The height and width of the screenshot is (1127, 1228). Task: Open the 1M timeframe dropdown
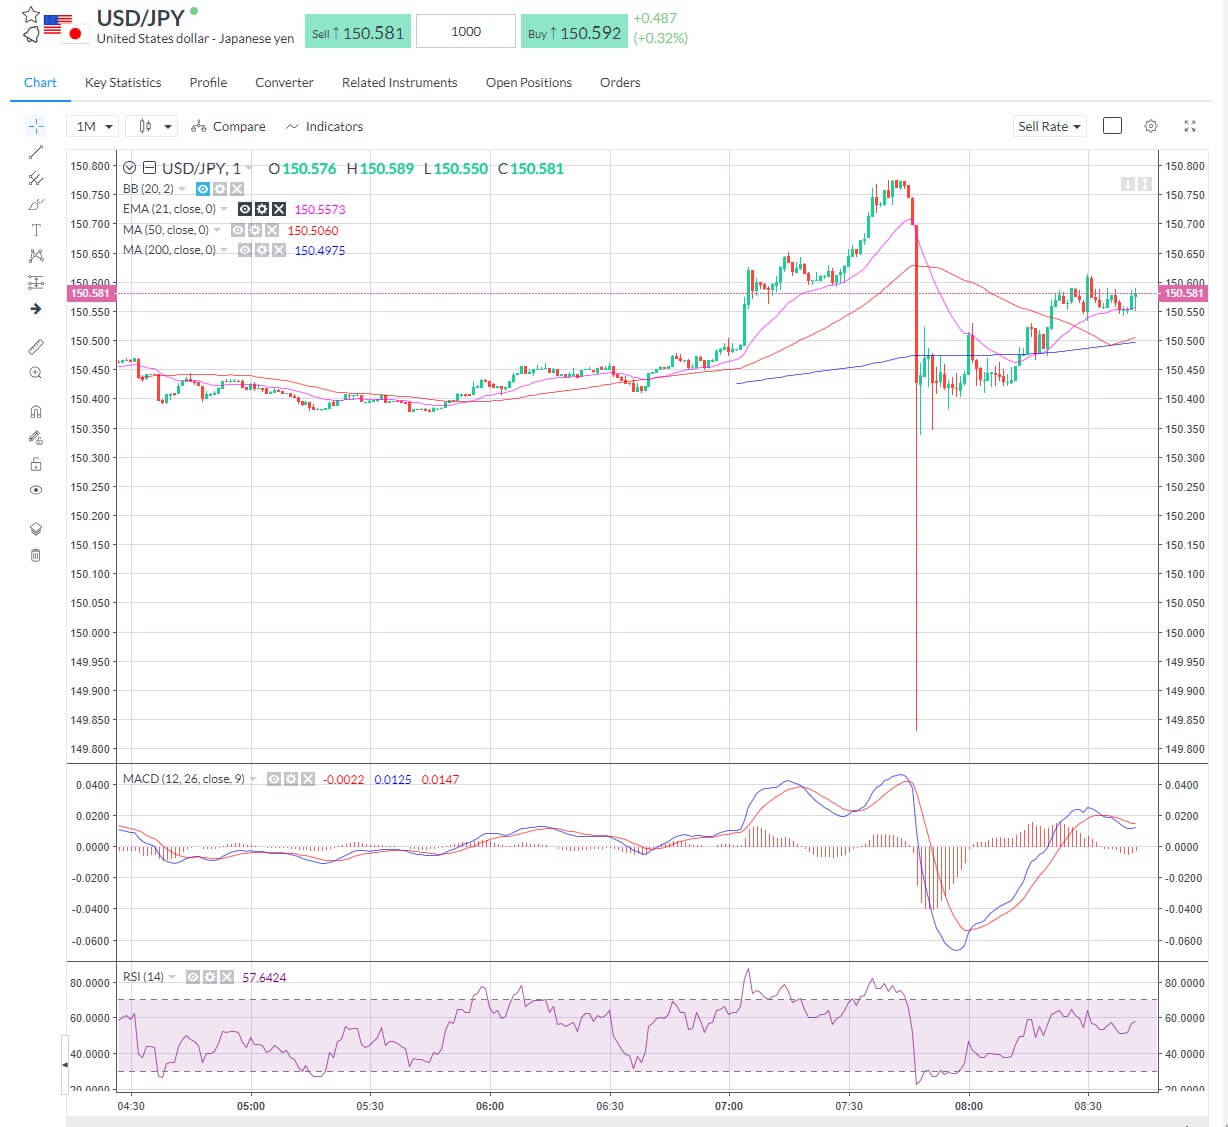click(x=91, y=126)
